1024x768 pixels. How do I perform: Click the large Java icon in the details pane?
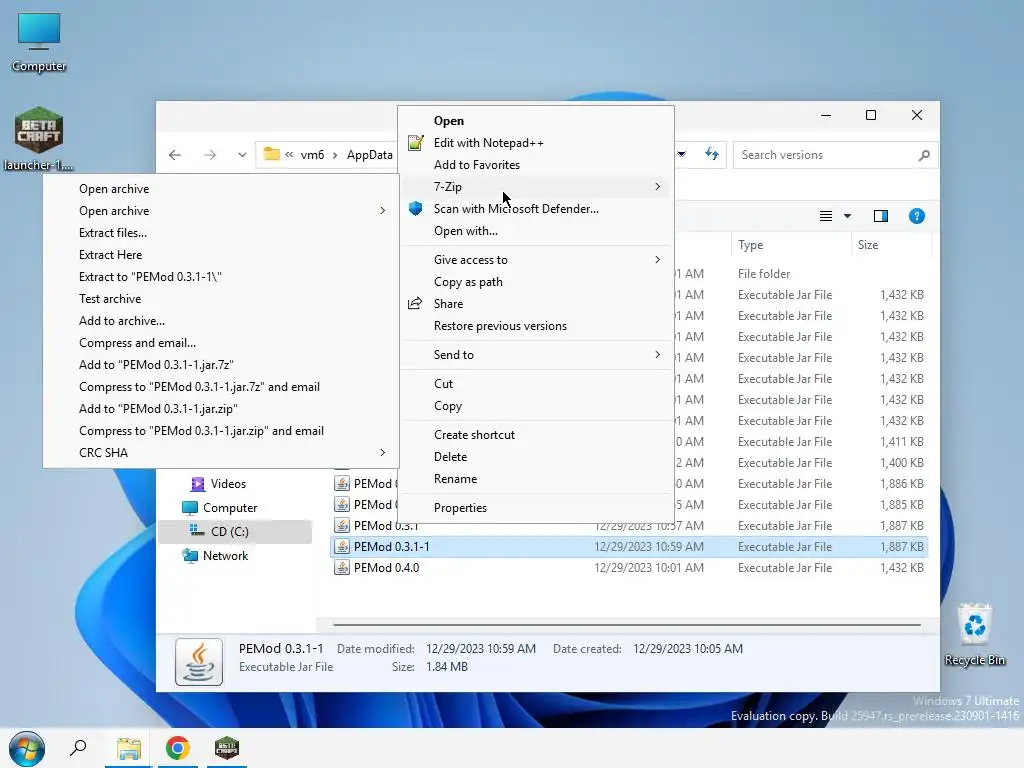tap(199, 662)
